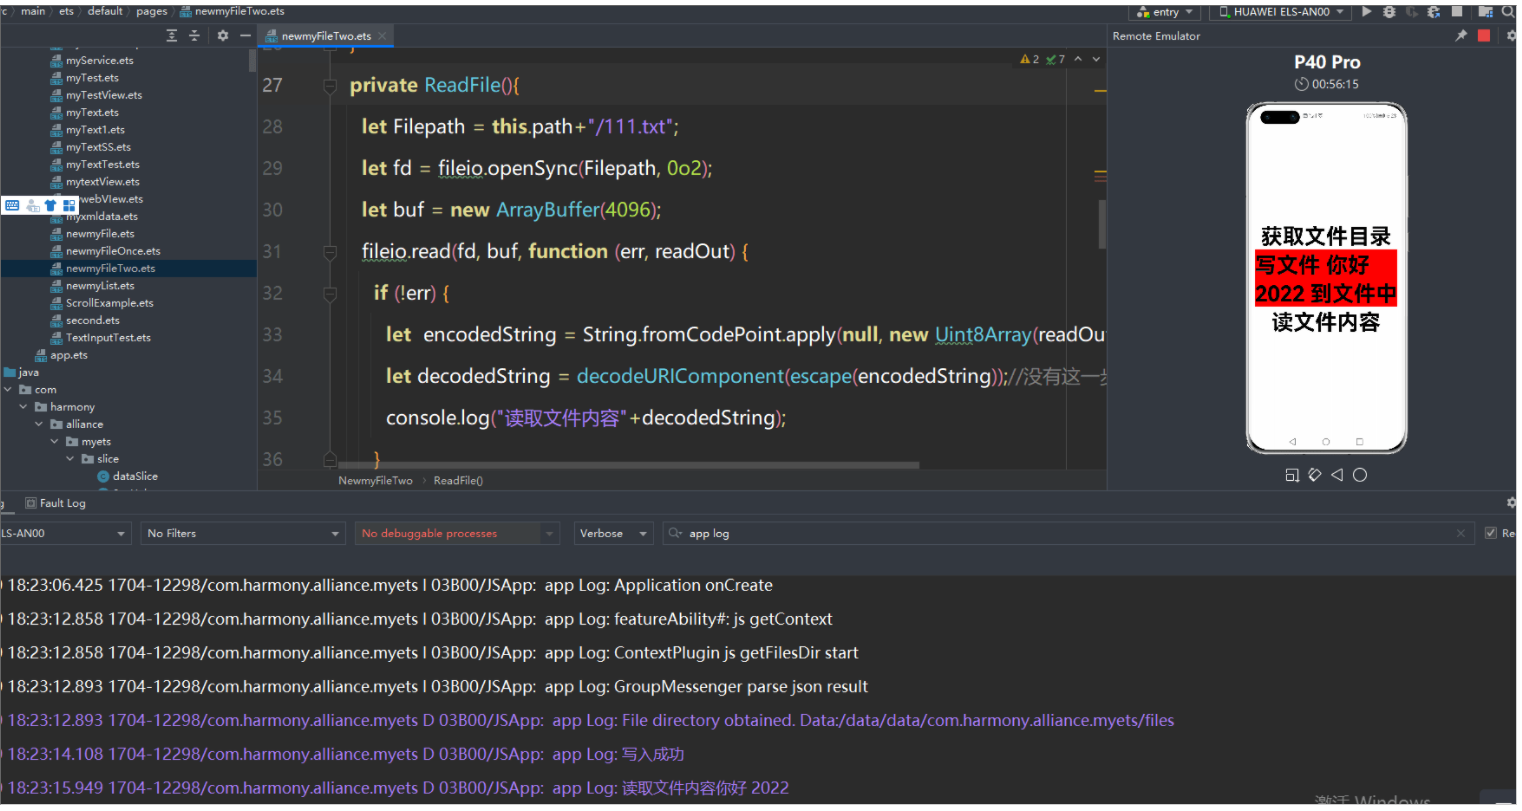Click the NewmyFileTwo structure breadcrumb

[375, 481]
